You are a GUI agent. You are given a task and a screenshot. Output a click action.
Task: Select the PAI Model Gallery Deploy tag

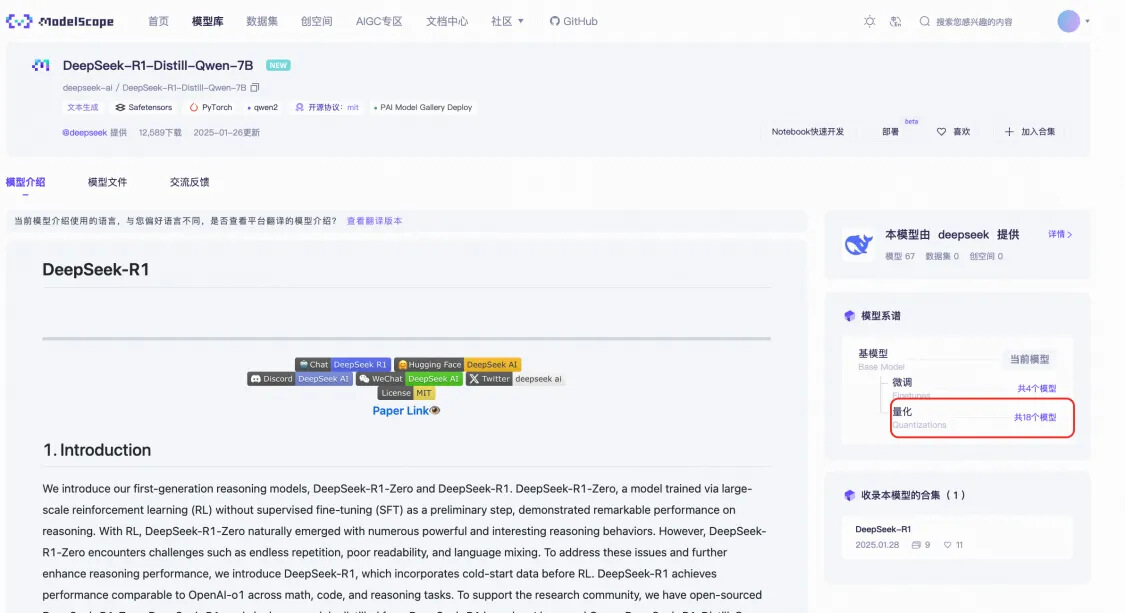423,108
